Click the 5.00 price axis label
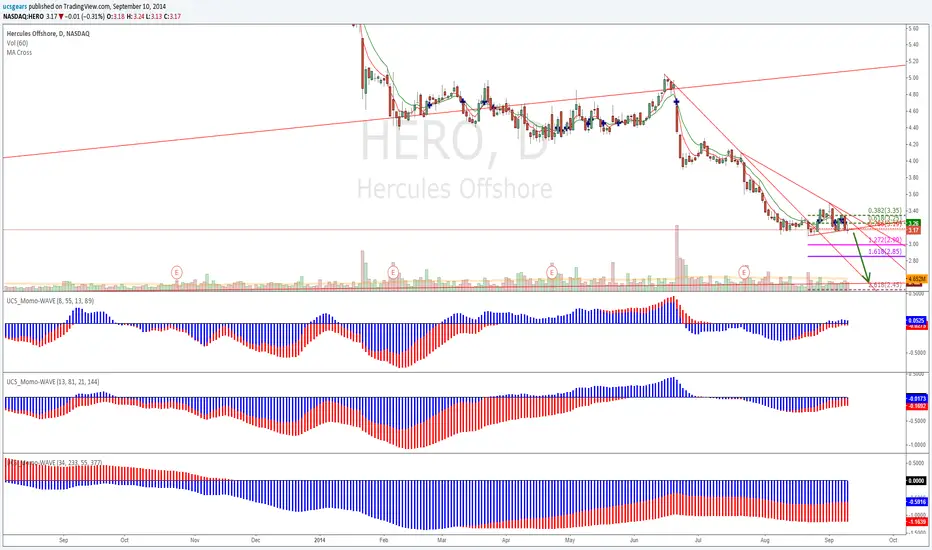The image size is (932, 550). (912, 78)
